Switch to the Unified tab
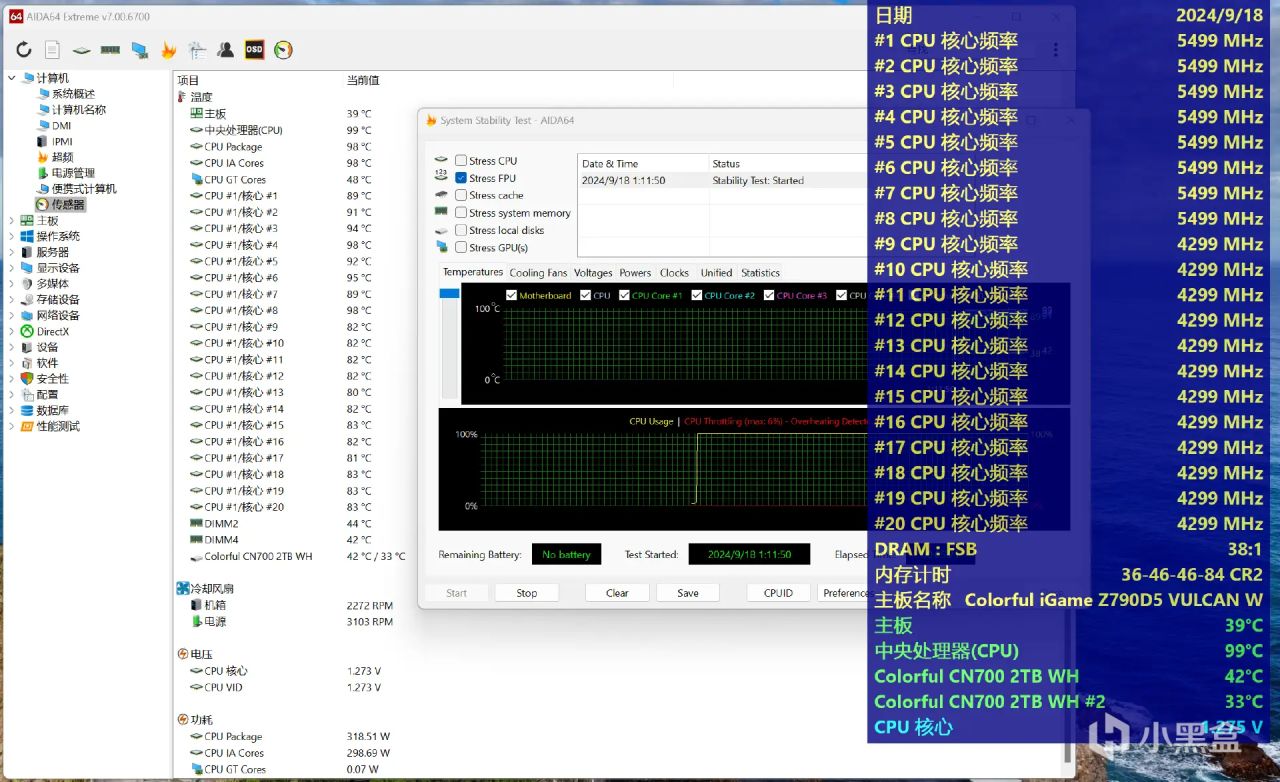The image size is (1280, 782). tap(716, 273)
